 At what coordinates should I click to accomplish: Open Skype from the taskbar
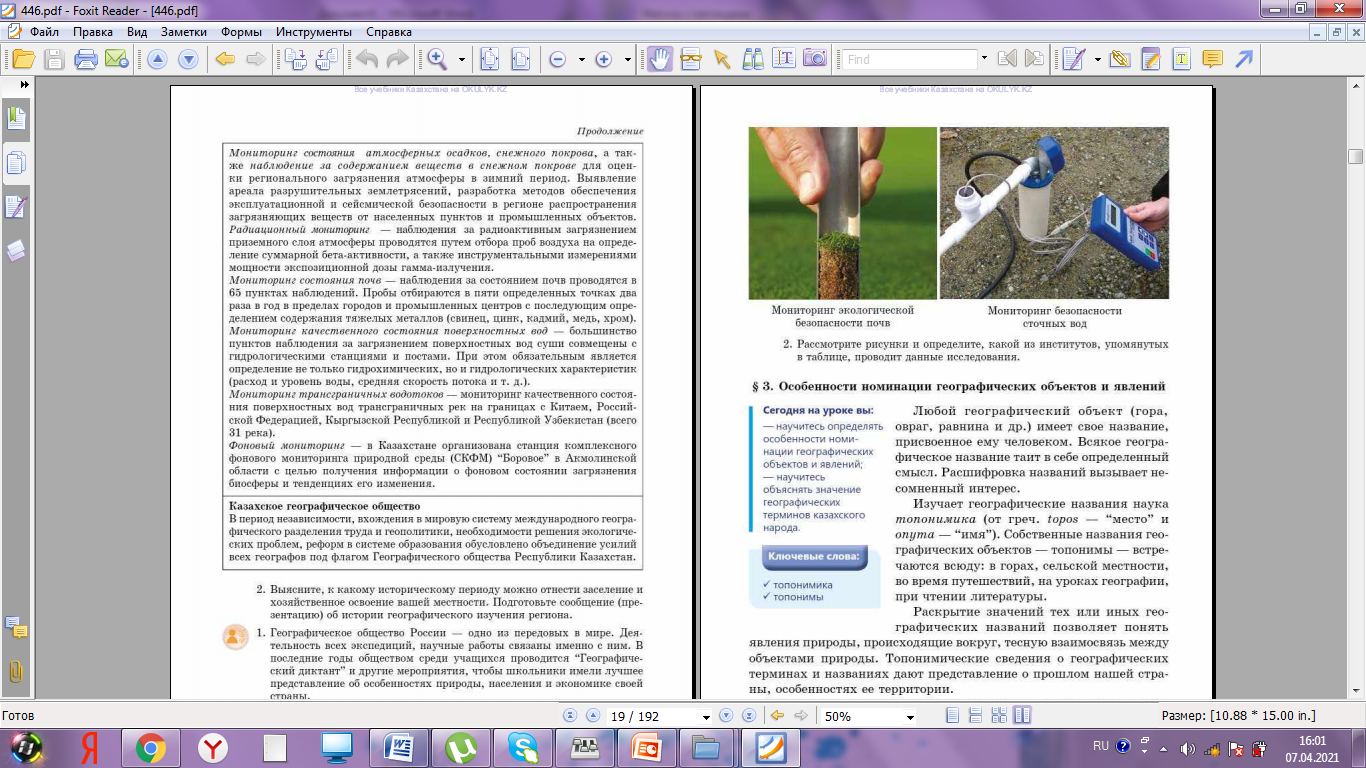point(522,747)
